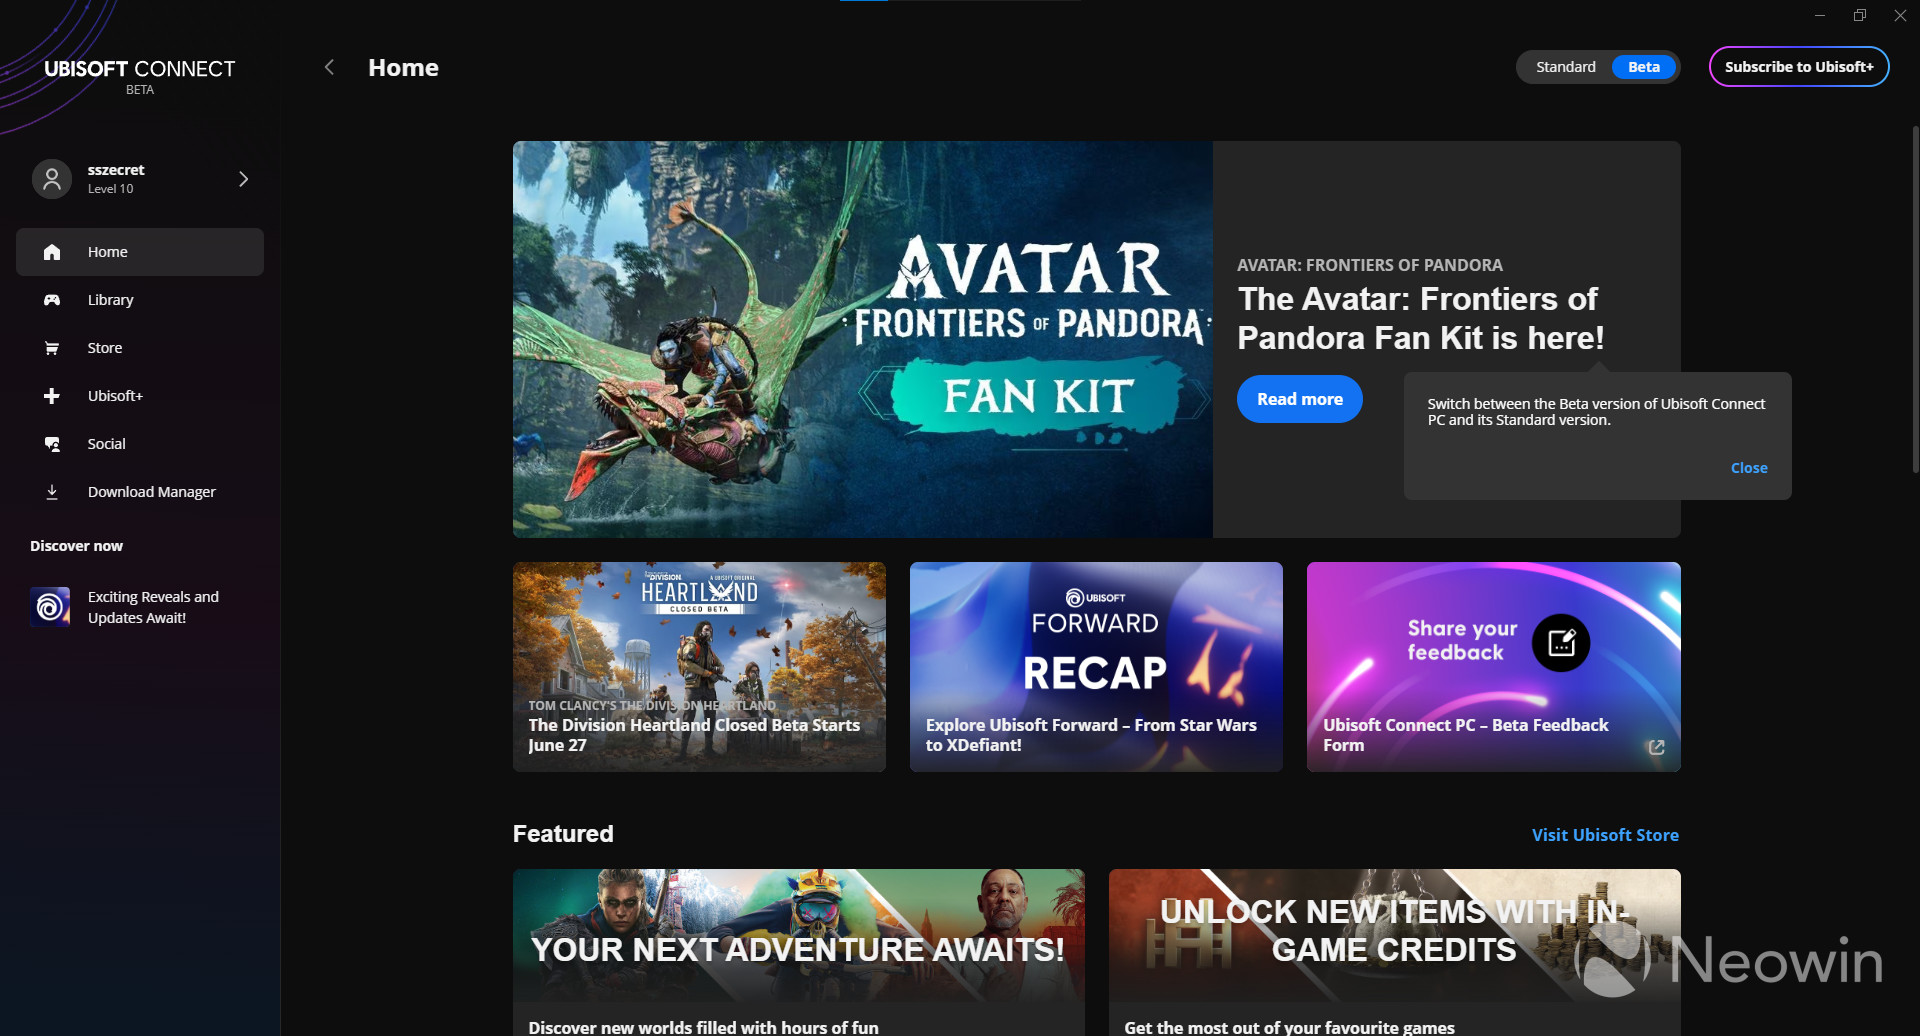Open The Division Heartland Closed Beta tile
Image resolution: width=1920 pixels, height=1036 pixels.
pos(698,666)
